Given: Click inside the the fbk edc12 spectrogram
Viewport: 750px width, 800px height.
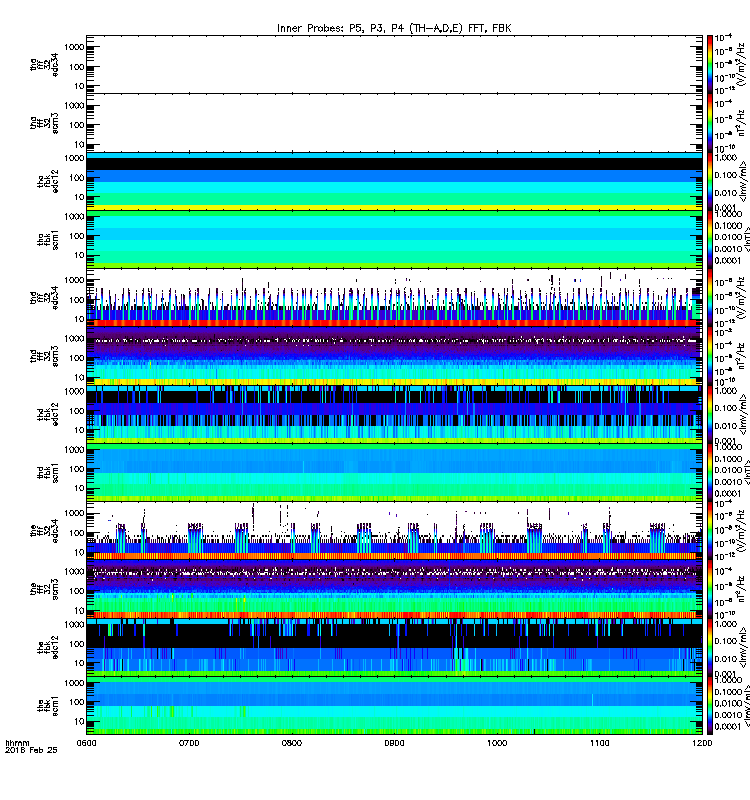Looking at the screenshot, I should pyautogui.click(x=394, y=647).
